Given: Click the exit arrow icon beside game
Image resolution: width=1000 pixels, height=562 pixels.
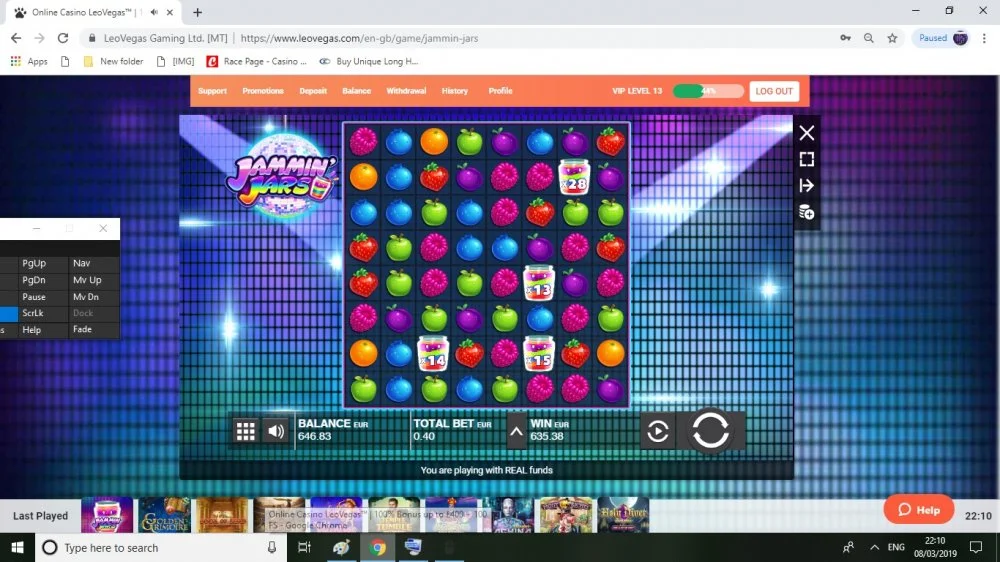Looking at the screenshot, I should pyautogui.click(x=807, y=186).
